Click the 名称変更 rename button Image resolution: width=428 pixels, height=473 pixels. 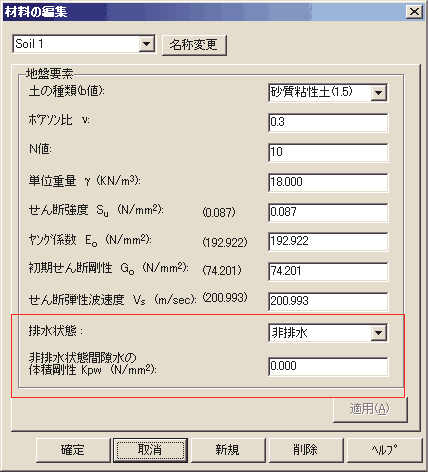click(x=194, y=45)
